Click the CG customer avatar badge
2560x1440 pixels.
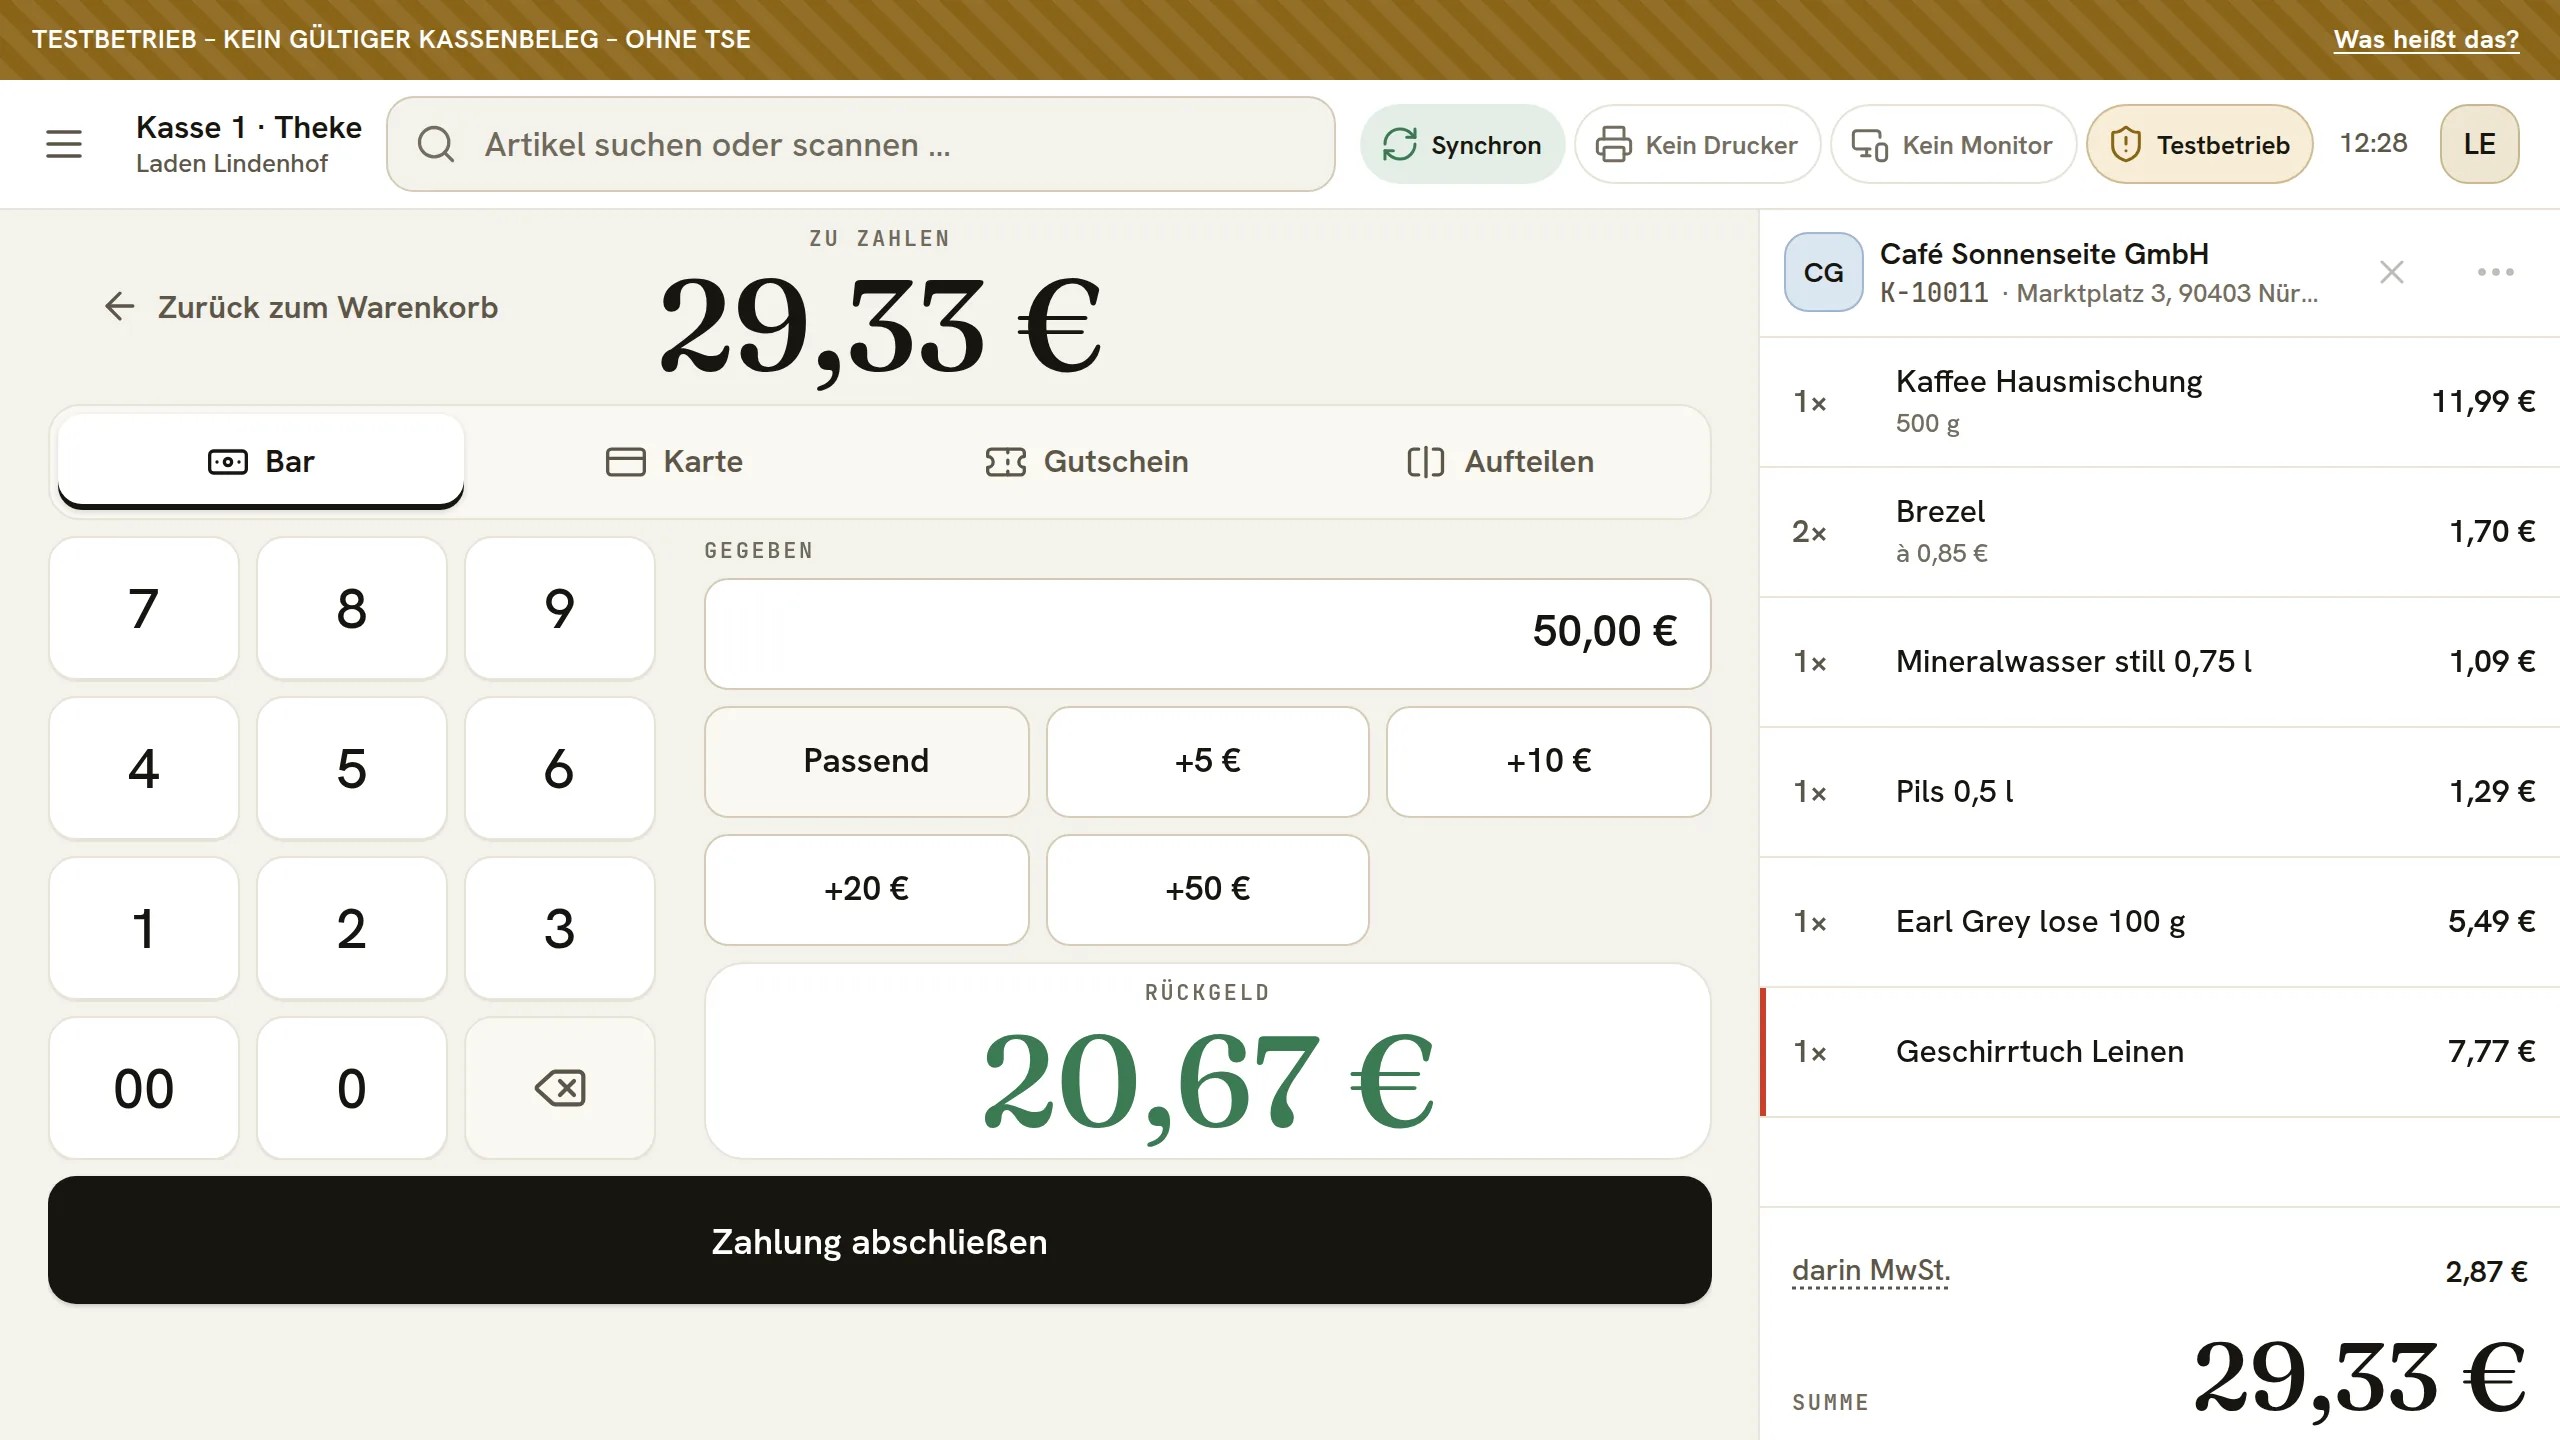click(x=1823, y=272)
